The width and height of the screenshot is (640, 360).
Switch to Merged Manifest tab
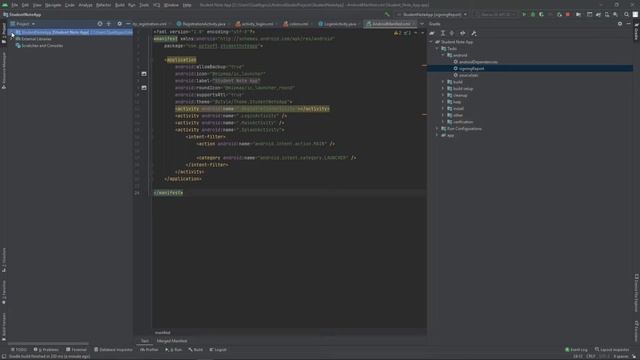point(172,341)
